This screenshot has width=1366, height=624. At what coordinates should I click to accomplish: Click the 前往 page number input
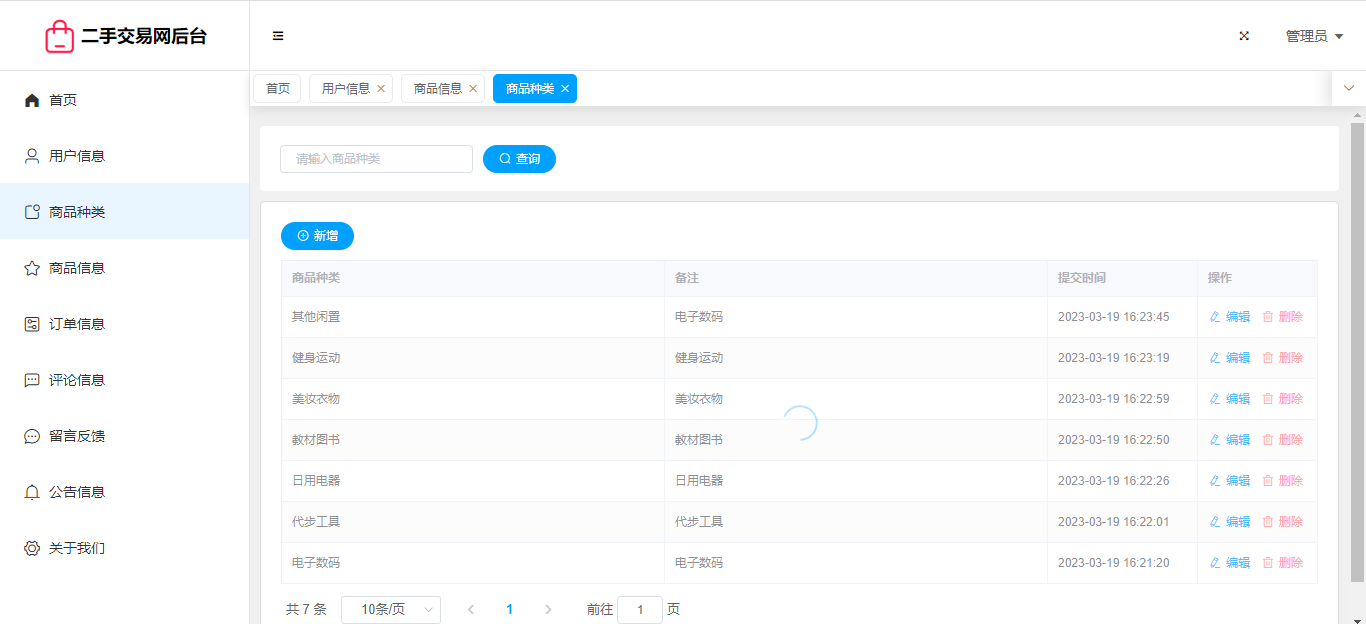(x=640, y=610)
